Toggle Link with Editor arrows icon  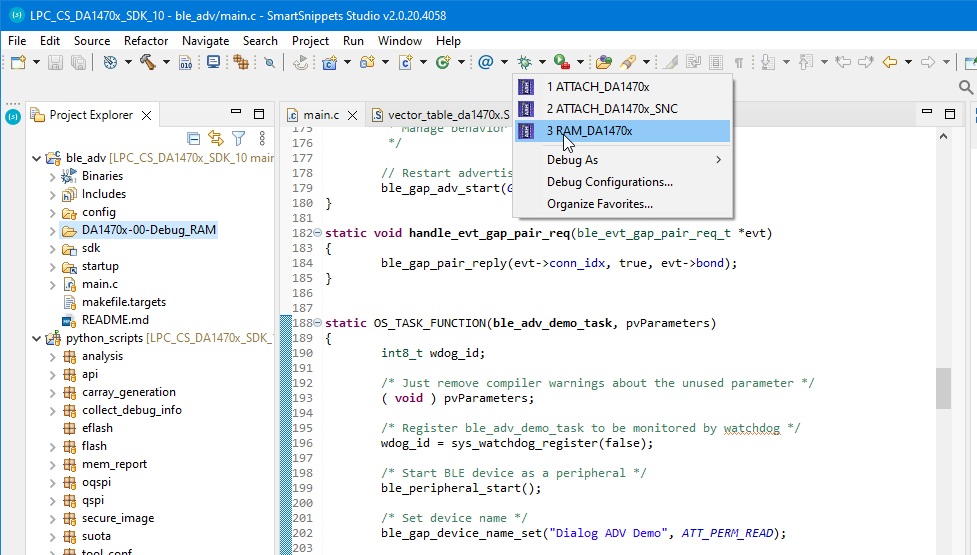tap(216, 138)
